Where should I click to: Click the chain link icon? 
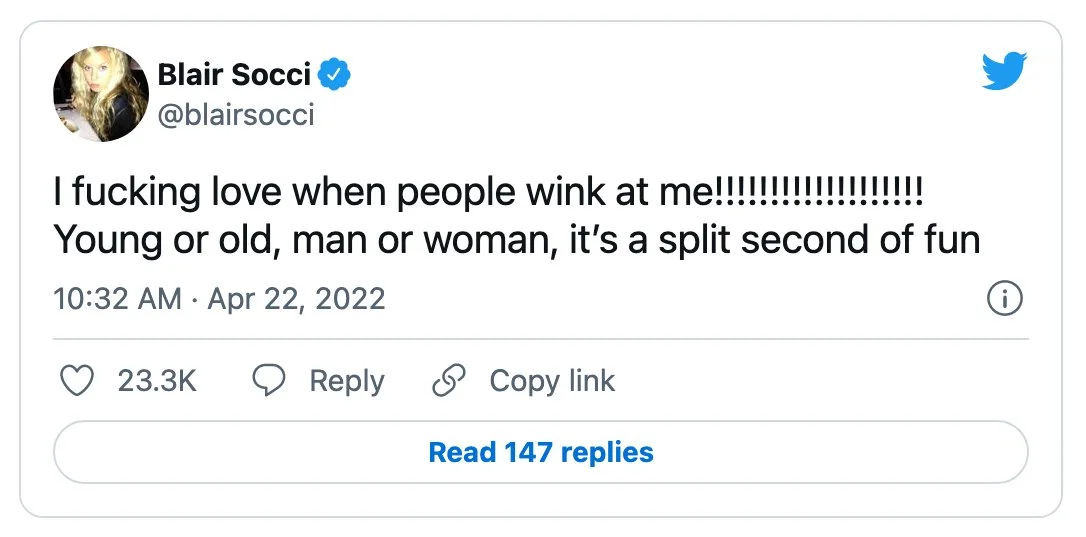point(449,381)
